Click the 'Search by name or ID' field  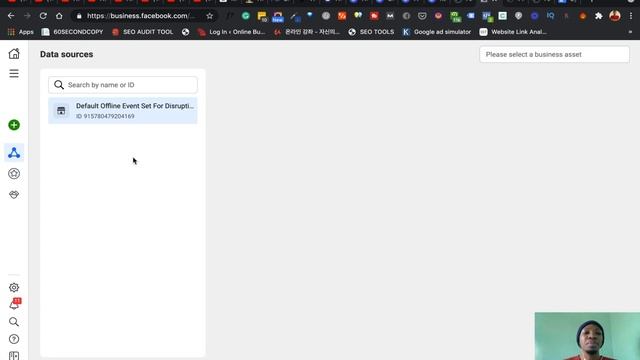(x=123, y=85)
